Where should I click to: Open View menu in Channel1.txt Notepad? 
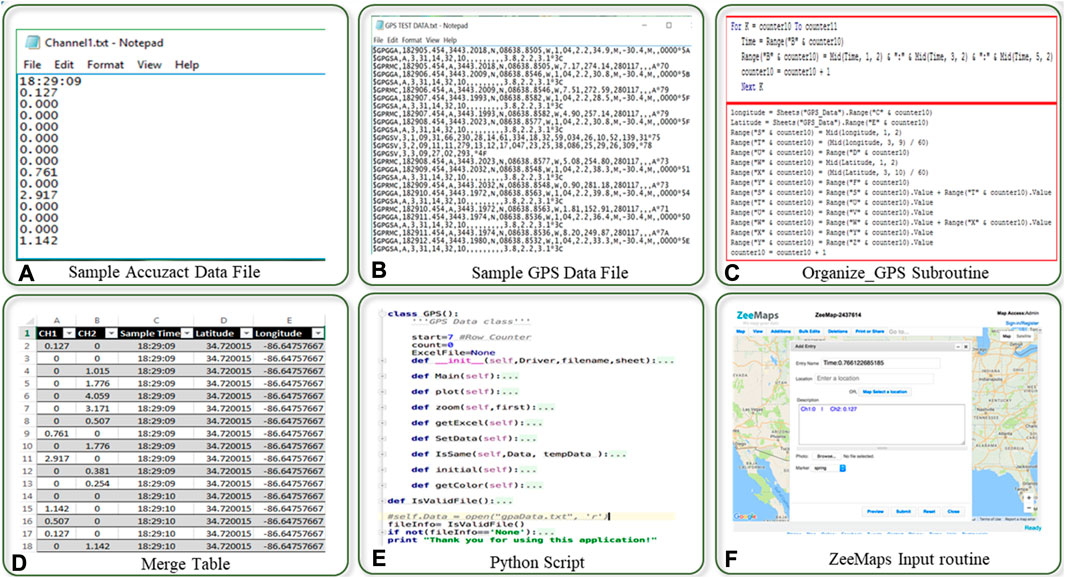click(x=149, y=65)
